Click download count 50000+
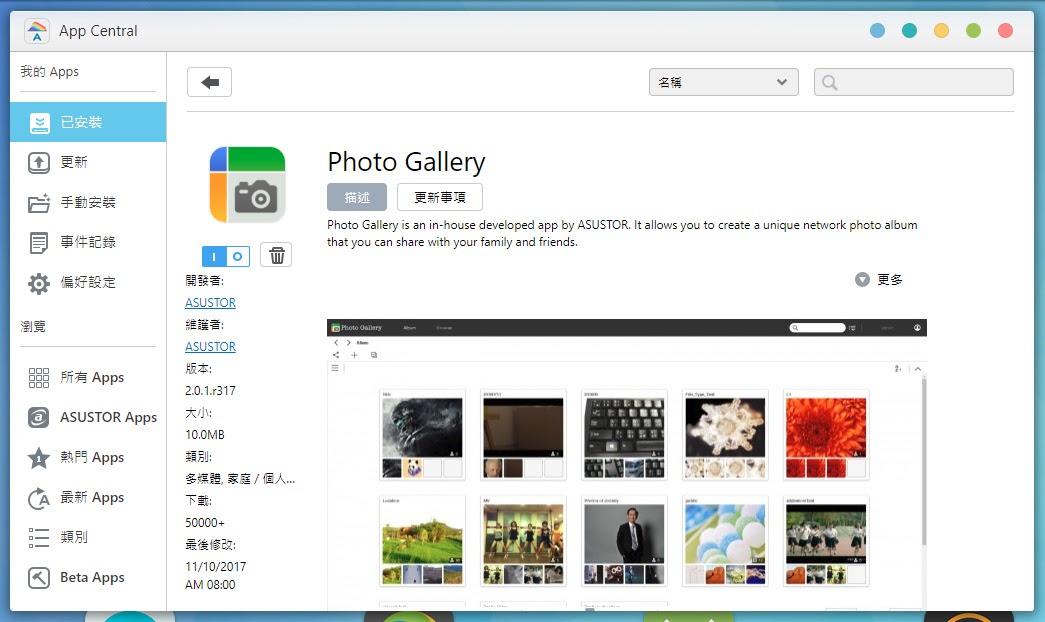 coord(205,523)
